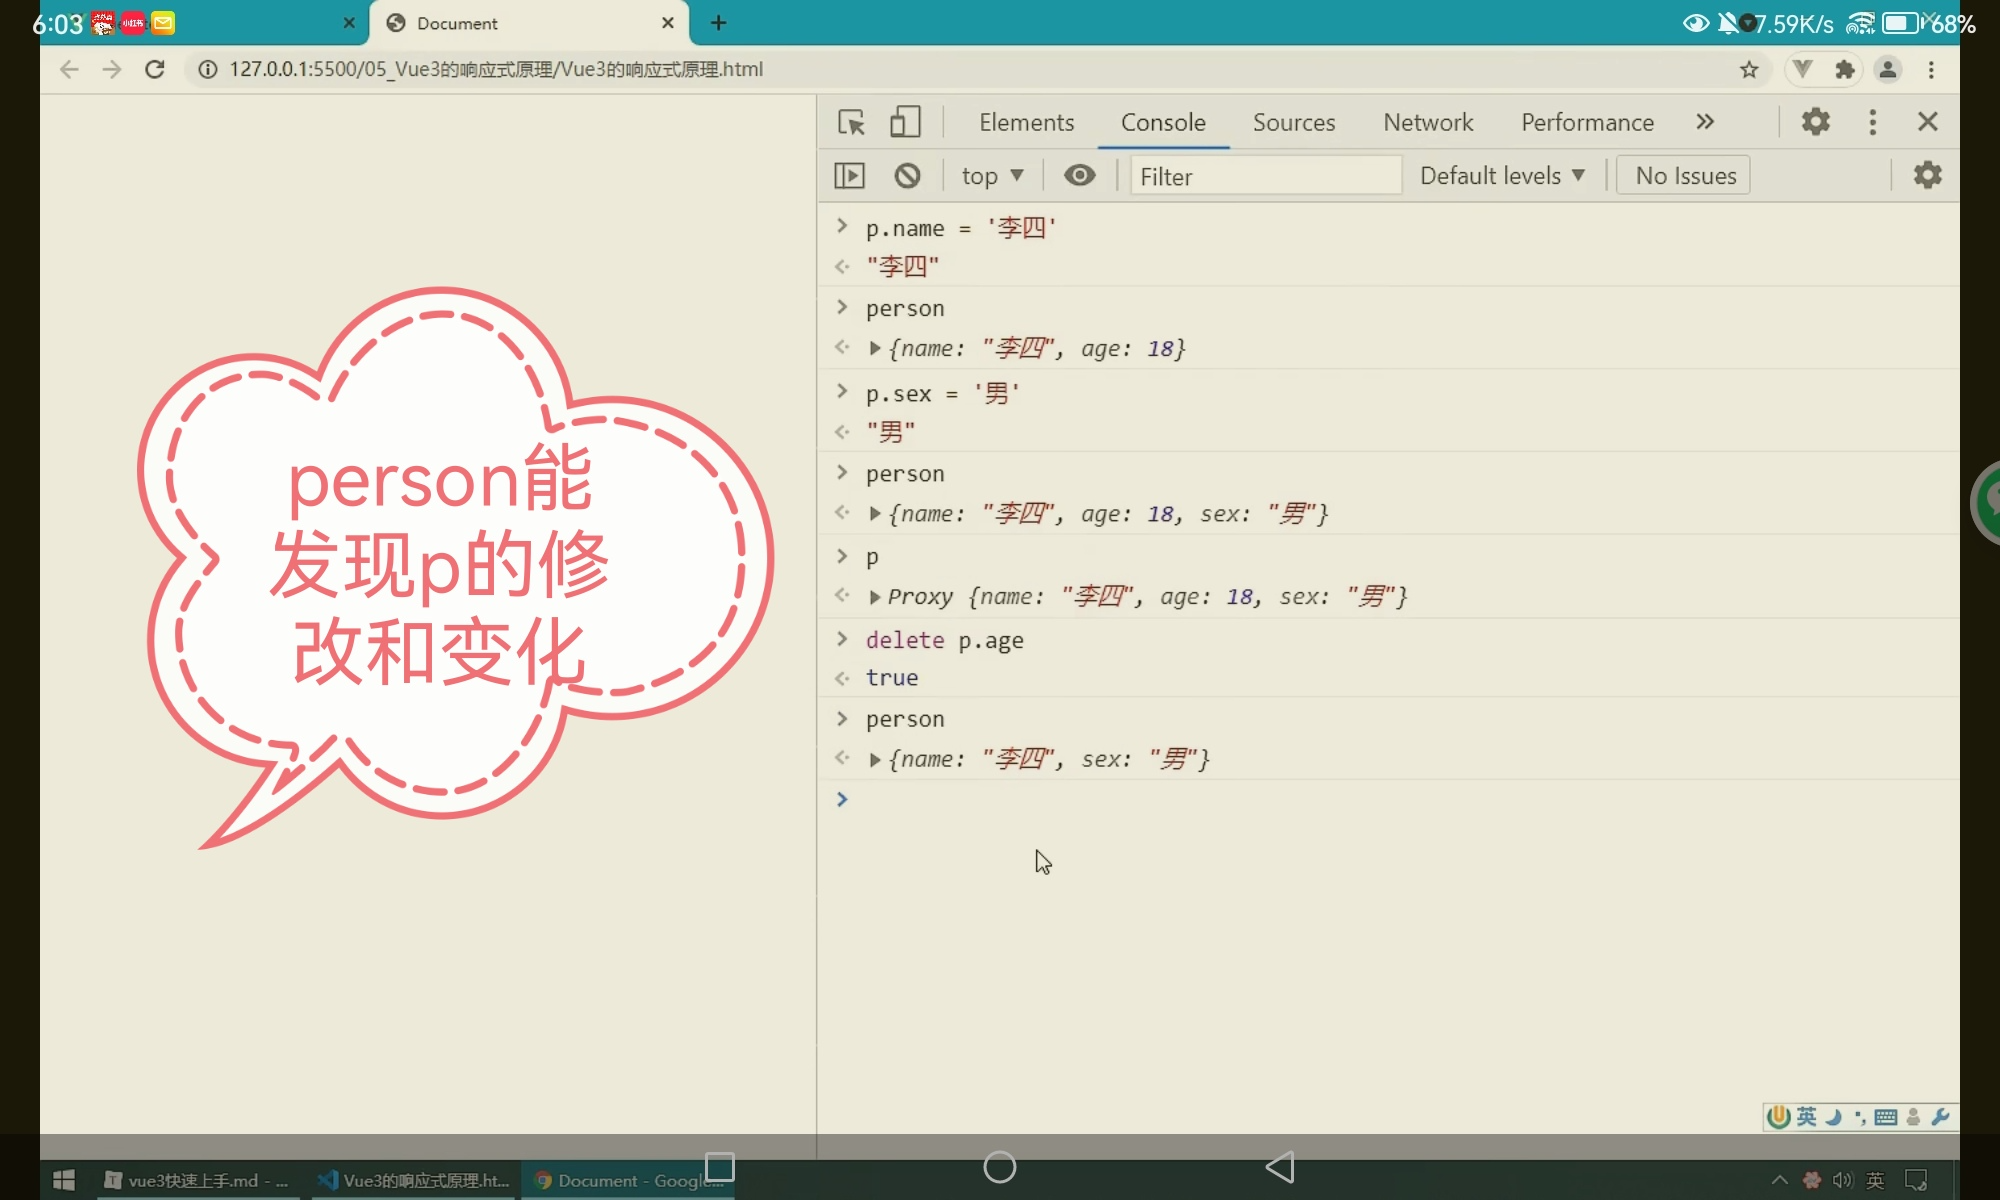Switch to the Elements tab
Image resolution: width=2000 pixels, height=1200 pixels.
point(1026,122)
